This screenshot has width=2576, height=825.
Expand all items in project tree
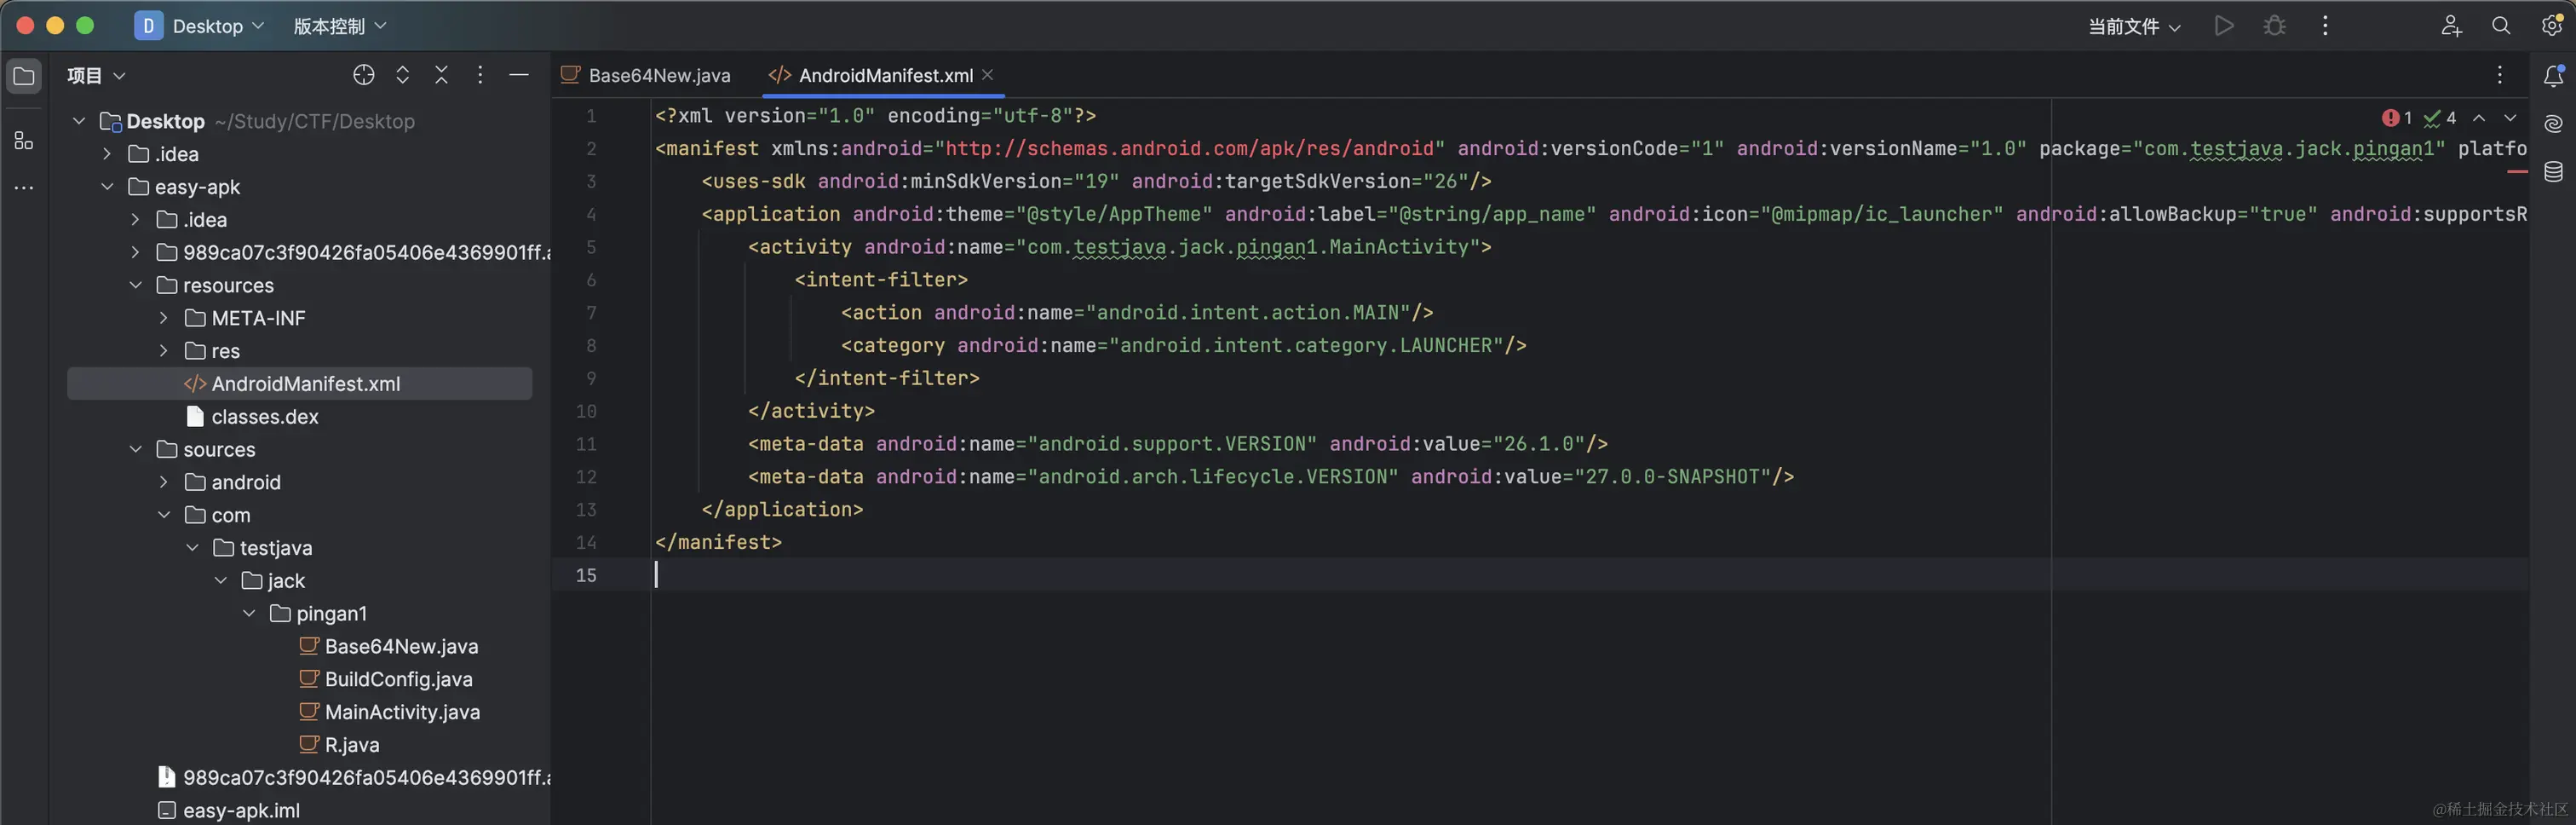[x=403, y=75]
